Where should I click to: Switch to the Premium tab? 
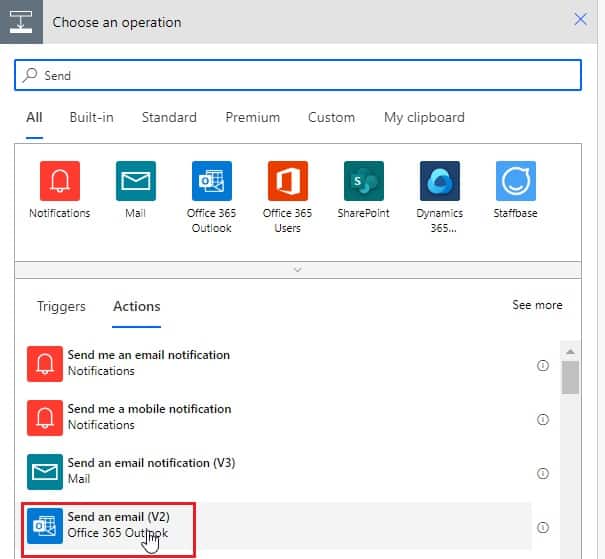click(253, 117)
